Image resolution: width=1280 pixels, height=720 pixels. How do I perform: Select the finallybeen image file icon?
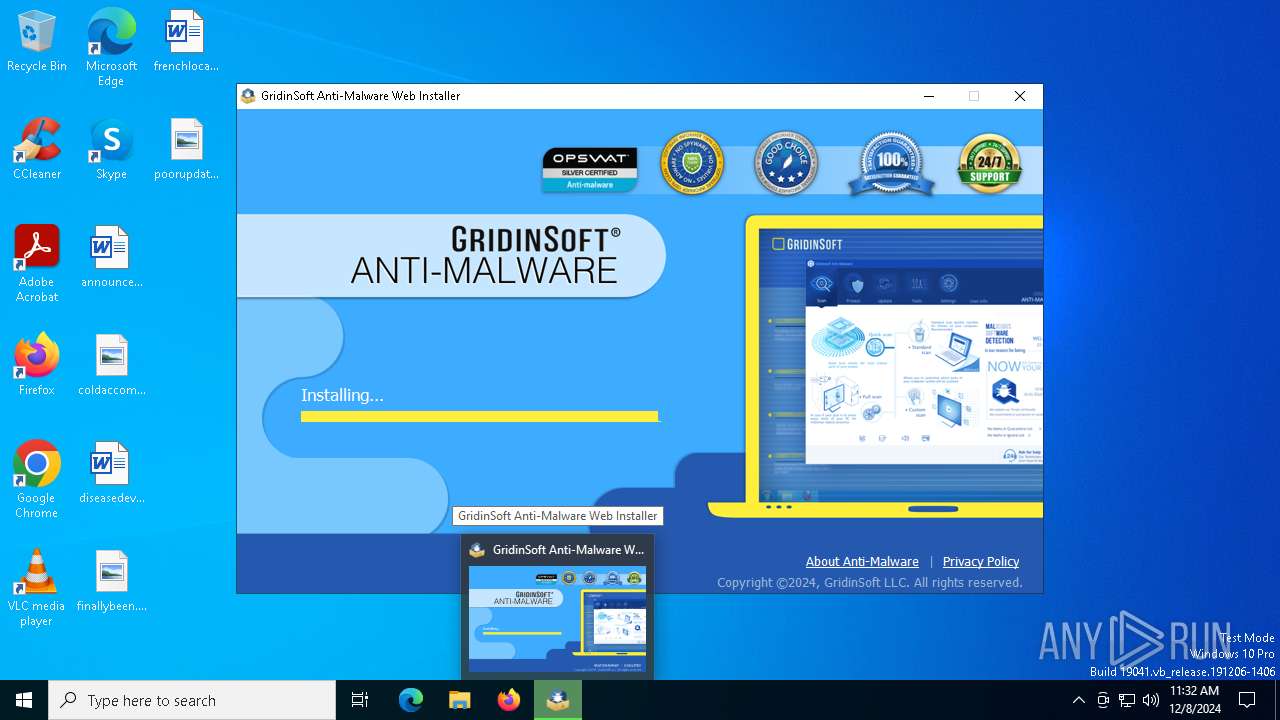click(x=111, y=582)
